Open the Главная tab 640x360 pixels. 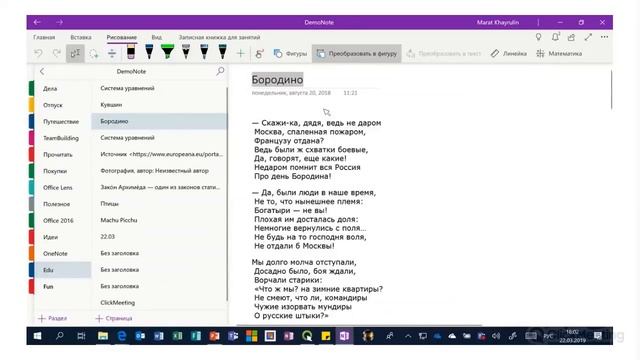(x=44, y=37)
